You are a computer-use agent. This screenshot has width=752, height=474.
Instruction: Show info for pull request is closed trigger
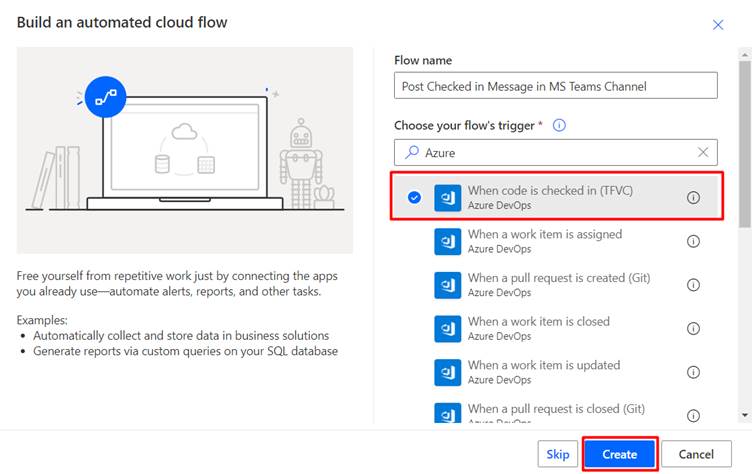(x=693, y=415)
